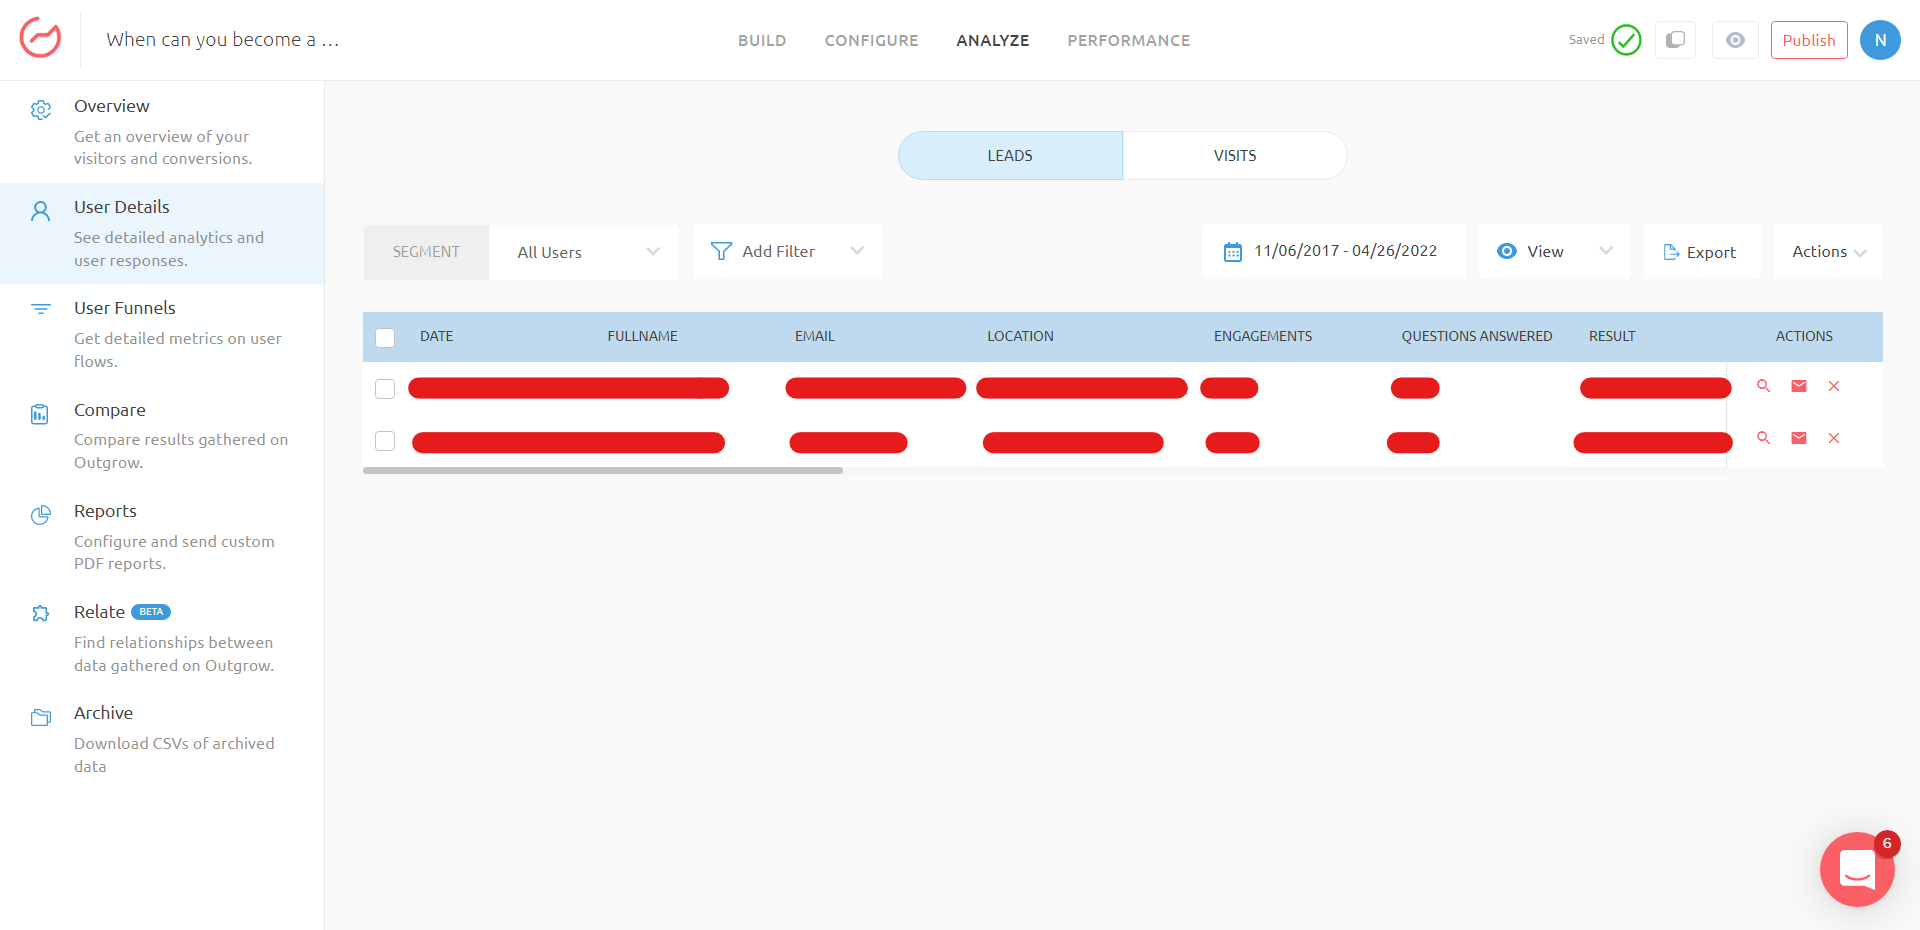
Task: Open Reports section in sidebar
Action: tap(162, 537)
